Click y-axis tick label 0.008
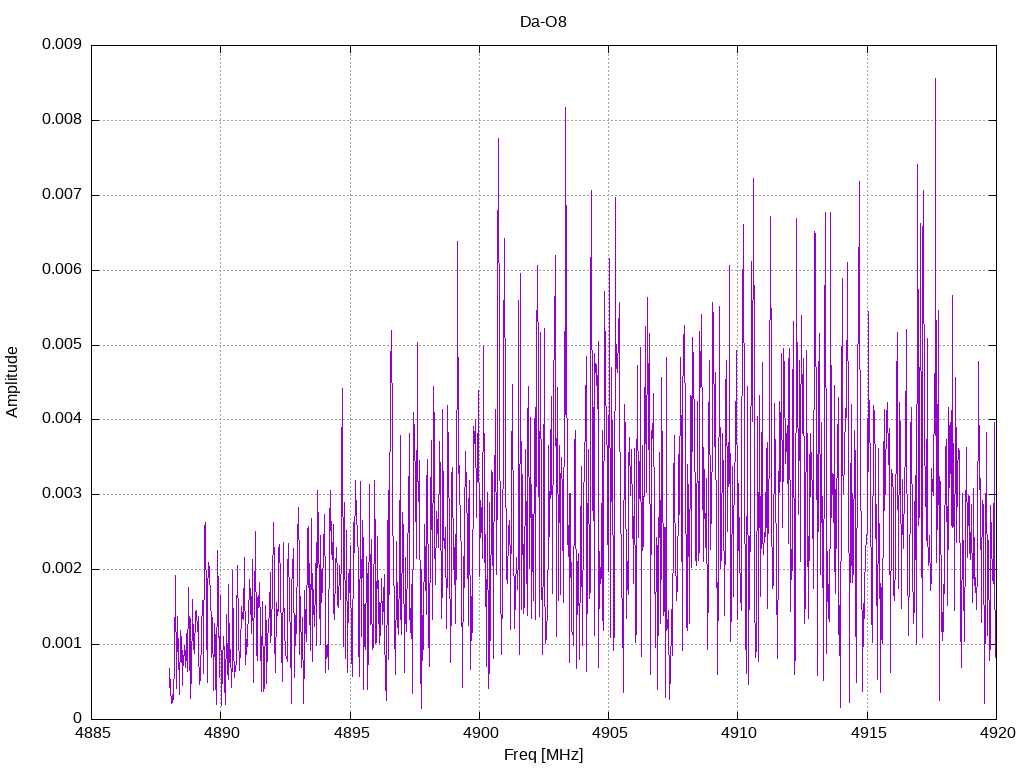 click(62, 120)
